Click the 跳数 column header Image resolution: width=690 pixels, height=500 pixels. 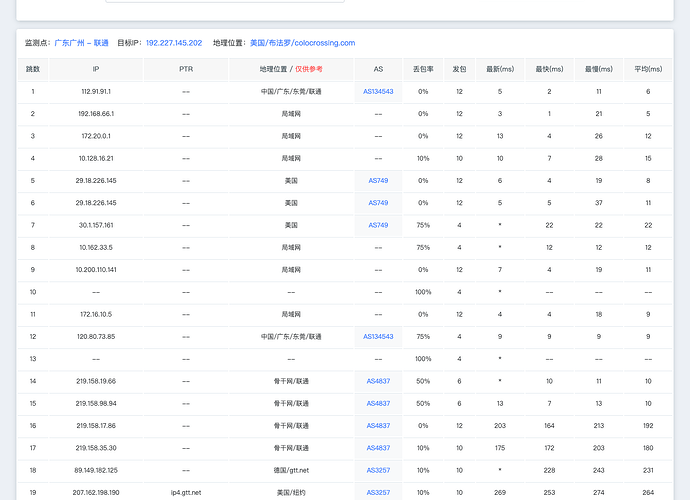(33, 69)
